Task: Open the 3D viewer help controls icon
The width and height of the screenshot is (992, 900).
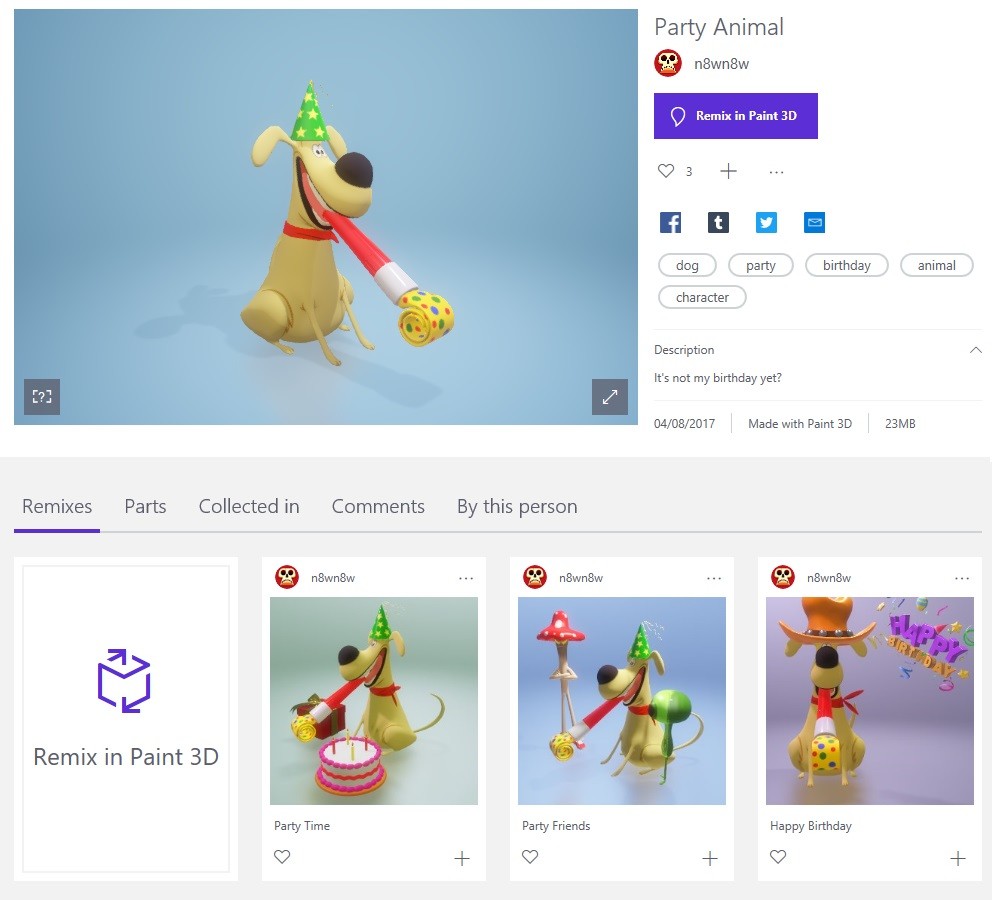Action: point(42,397)
